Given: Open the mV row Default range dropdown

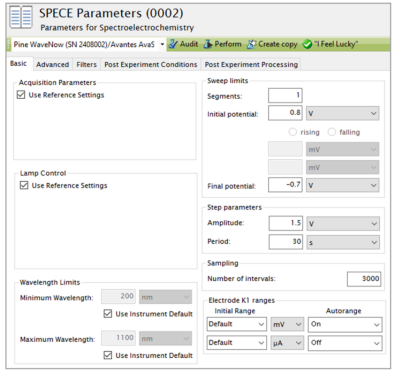Looking at the screenshot, I should 236,324.
